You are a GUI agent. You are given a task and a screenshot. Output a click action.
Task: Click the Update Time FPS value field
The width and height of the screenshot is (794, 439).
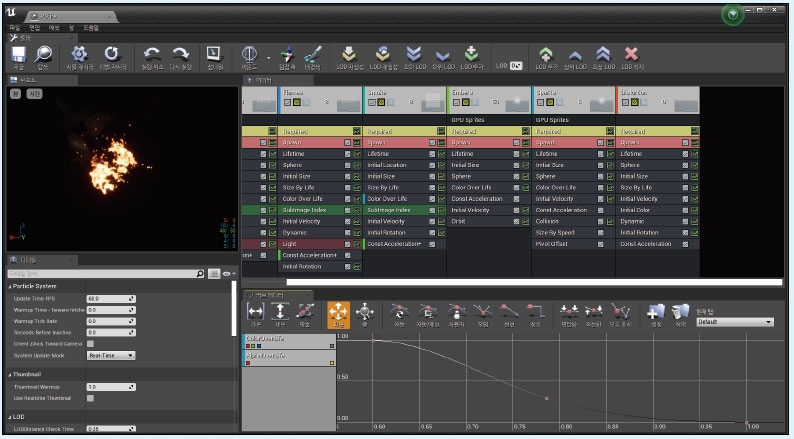(111, 299)
